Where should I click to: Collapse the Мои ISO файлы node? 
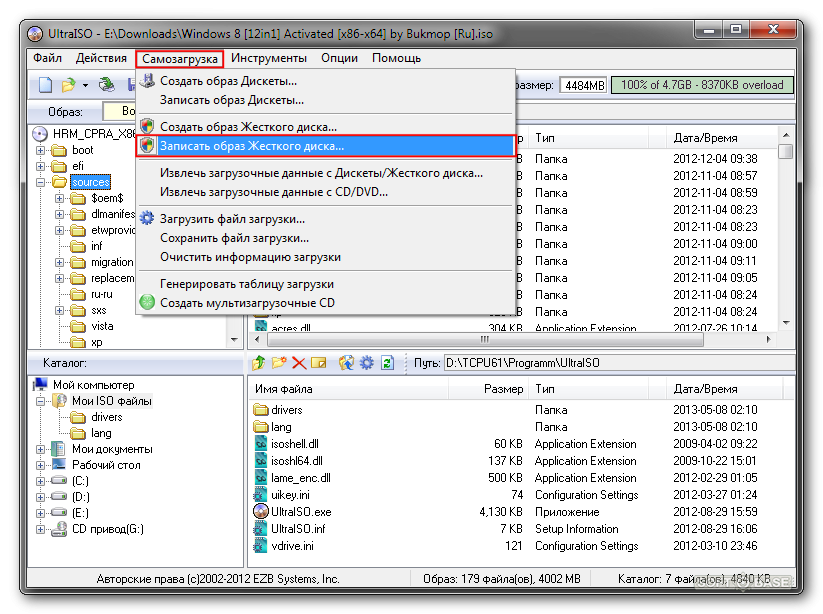coord(40,401)
